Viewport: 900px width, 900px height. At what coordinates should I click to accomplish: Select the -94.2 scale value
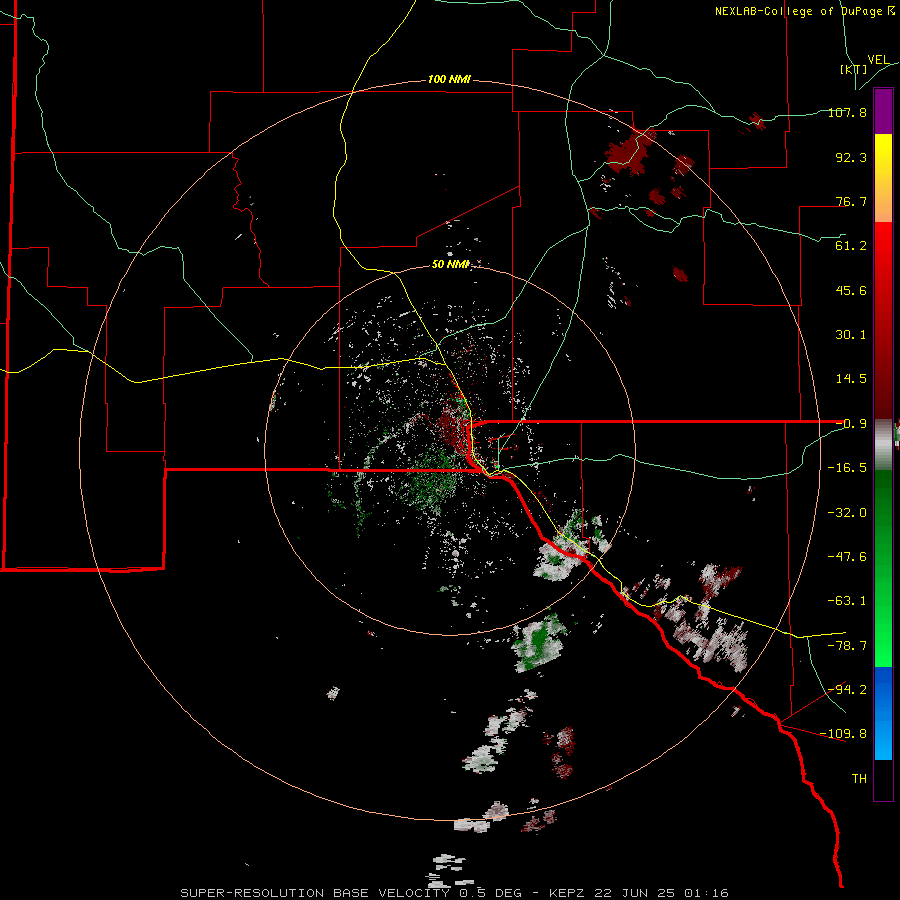[847, 689]
